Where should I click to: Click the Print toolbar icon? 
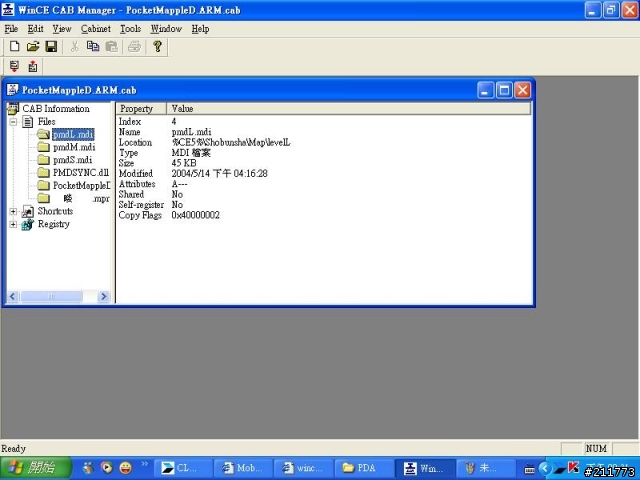click(x=134, y=46)
